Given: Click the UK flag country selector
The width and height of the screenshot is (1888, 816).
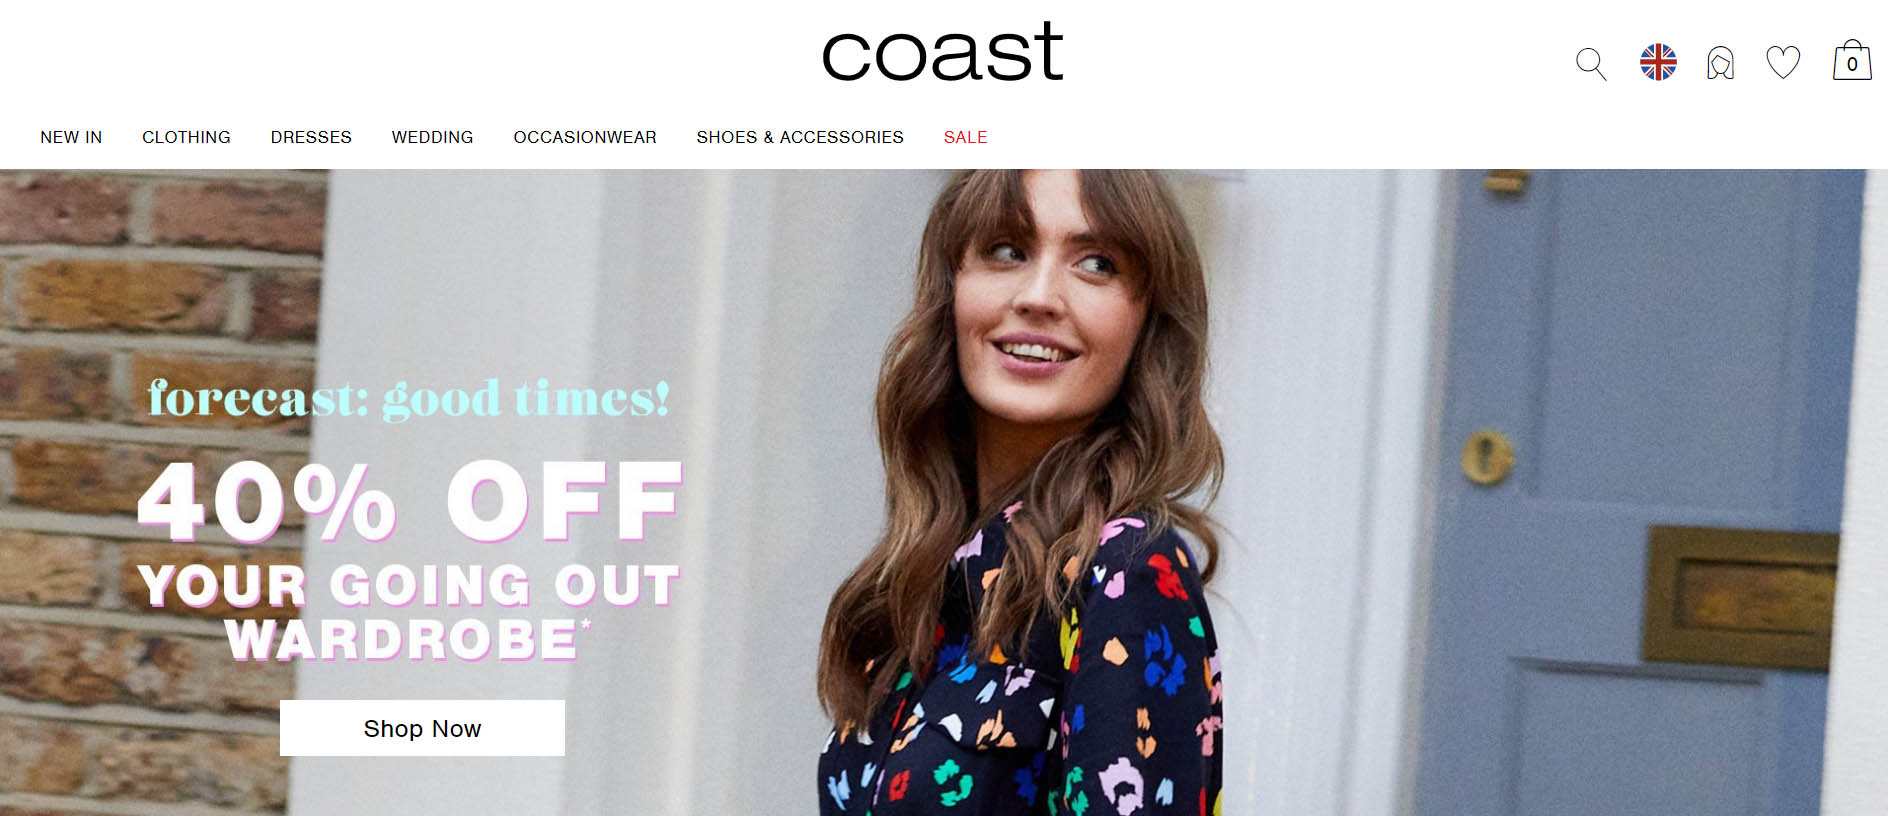Looking at the screenshot, I should pyautogui.click(x=1658, y=62).
